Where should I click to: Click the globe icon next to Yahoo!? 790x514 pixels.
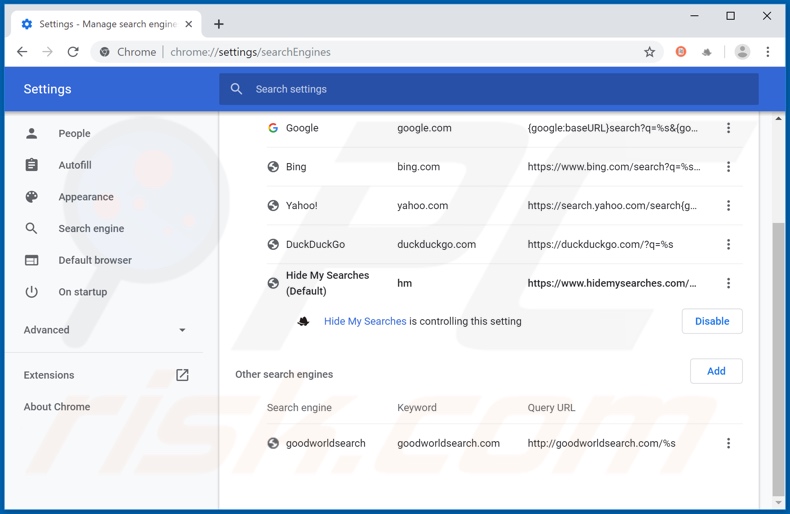point(273,206)
